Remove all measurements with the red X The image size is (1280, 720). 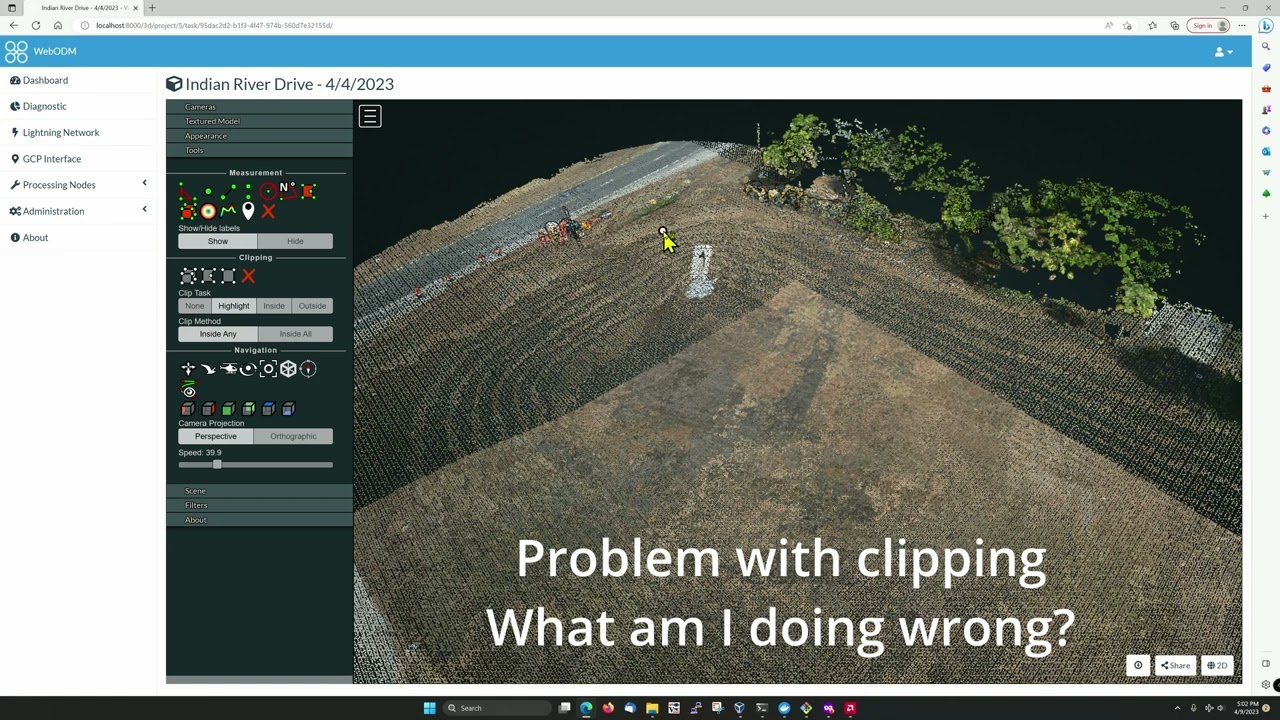pyautogui.click(x=268, y=211)
